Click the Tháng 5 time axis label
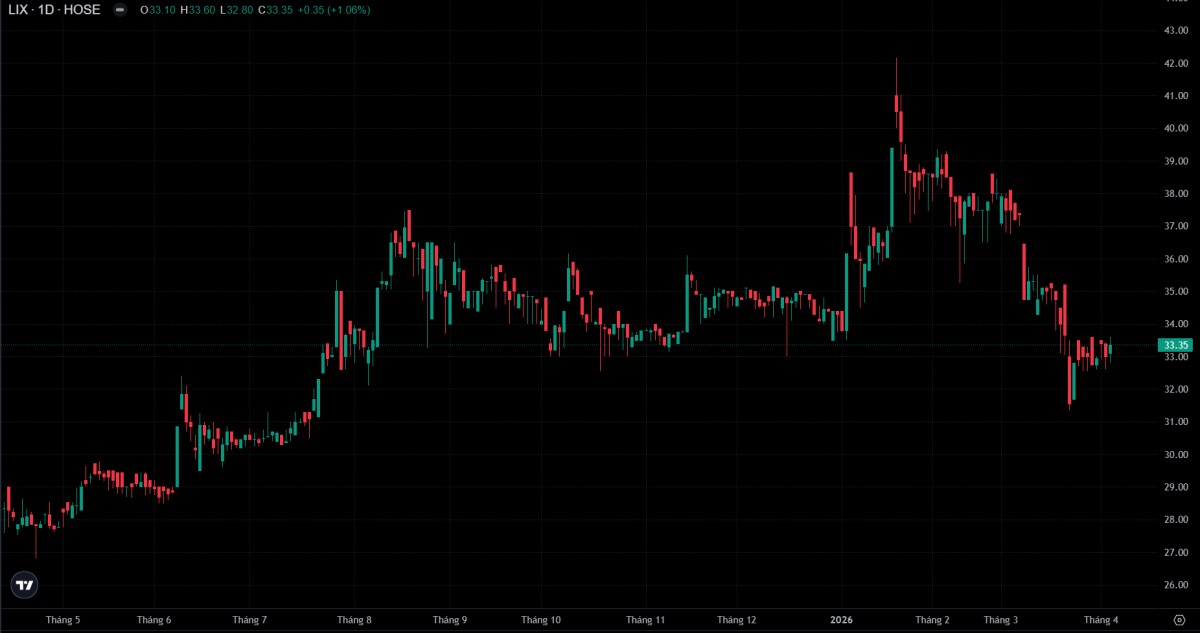Screen dimensions: 1200x633 pyautogui.click(x=62, y=620)
